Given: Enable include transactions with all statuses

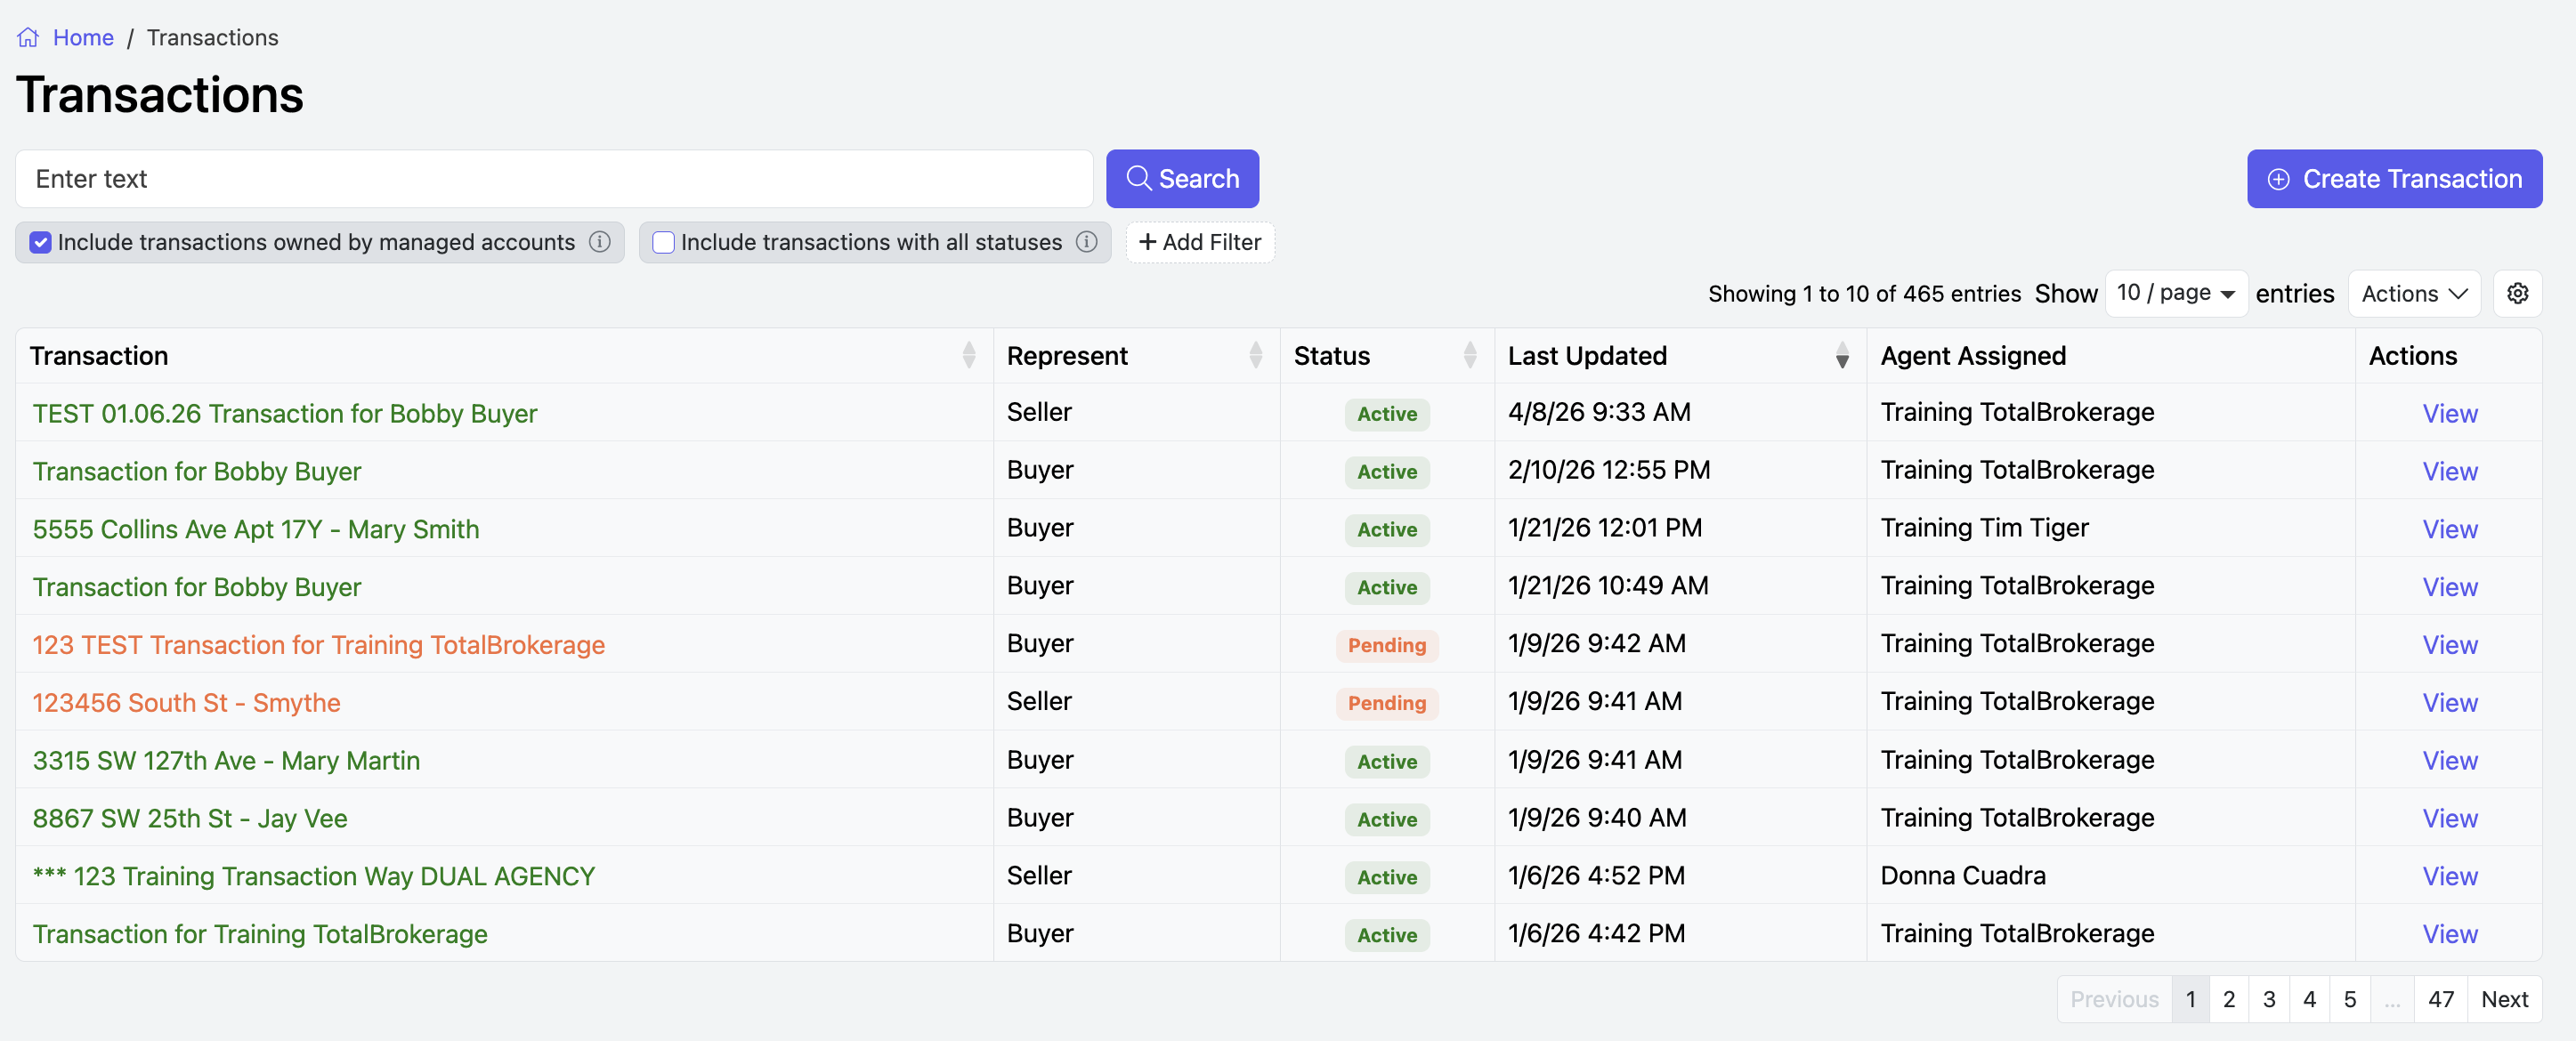Looking at the screenshot, I should 663,242.
